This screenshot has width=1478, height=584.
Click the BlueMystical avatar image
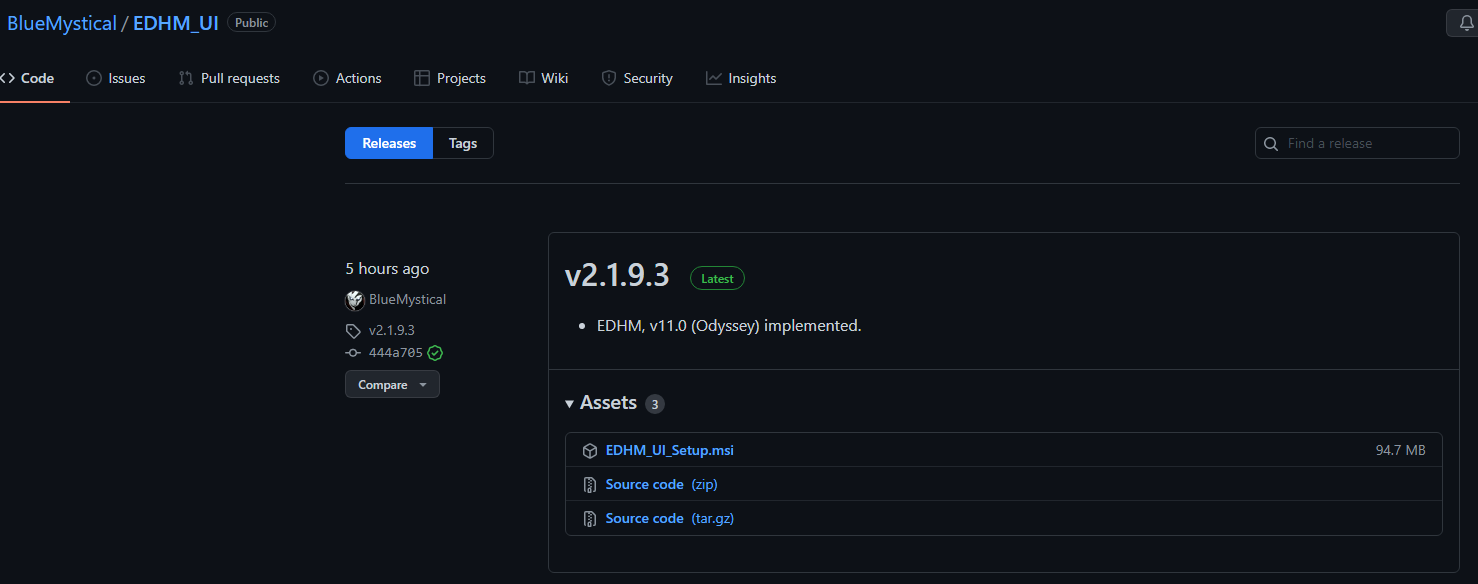[355, 300]
